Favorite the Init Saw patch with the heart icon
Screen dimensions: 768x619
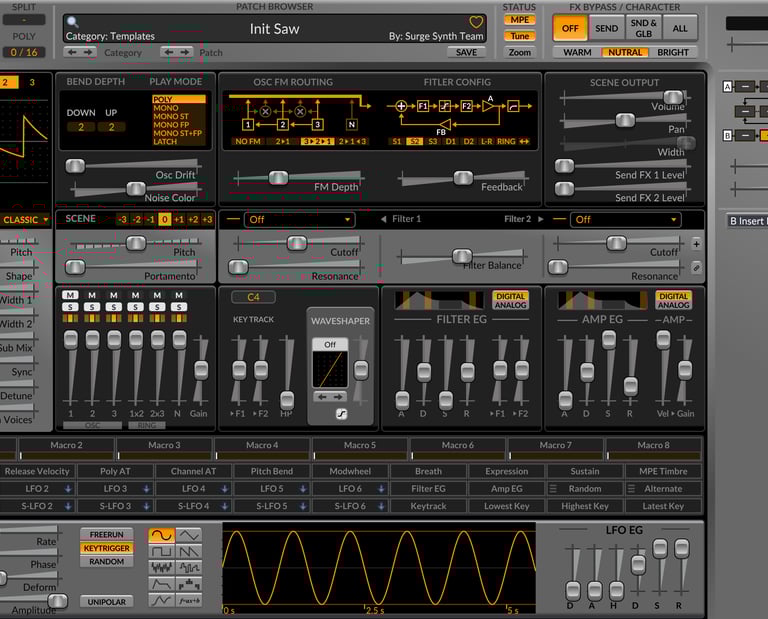pos(477,22)
